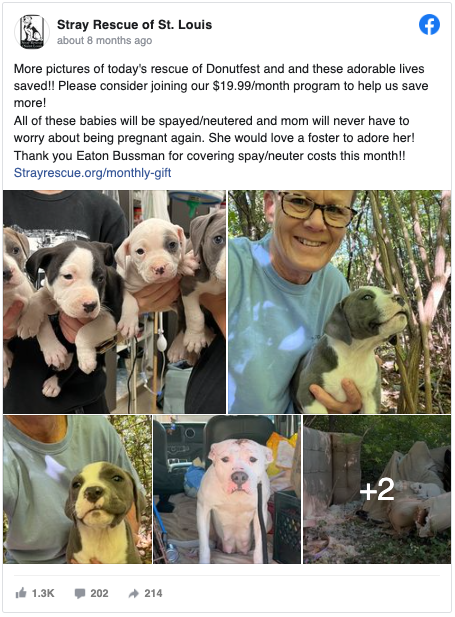Viewport: 455px width, 617px height.
Task: Expand the +2 more photos tile
Action: (x=377, y=490)
